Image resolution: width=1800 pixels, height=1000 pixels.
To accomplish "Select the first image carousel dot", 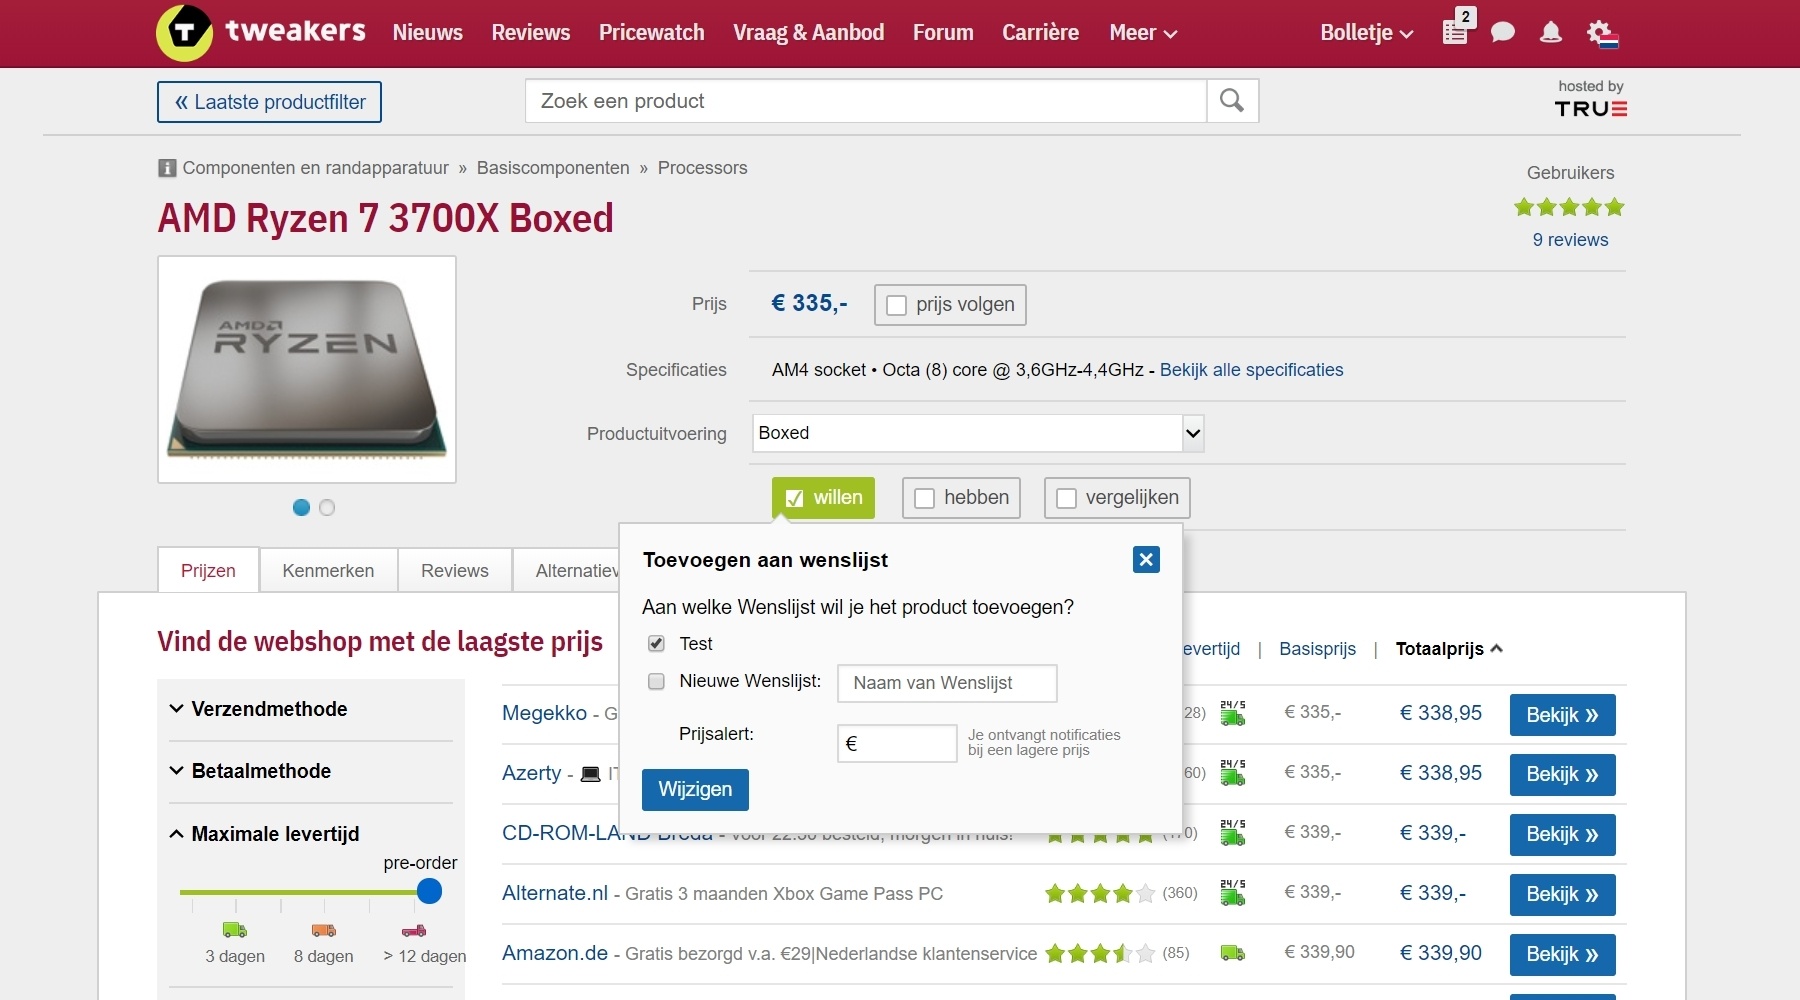I will 301,507.
